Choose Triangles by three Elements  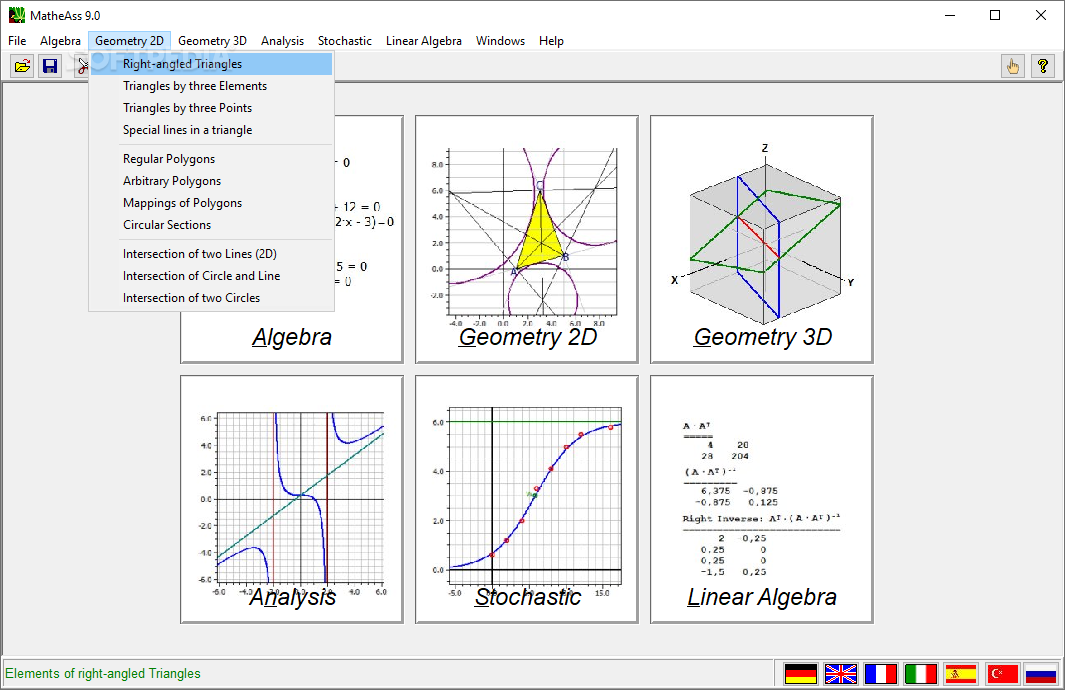click(211, 86)
